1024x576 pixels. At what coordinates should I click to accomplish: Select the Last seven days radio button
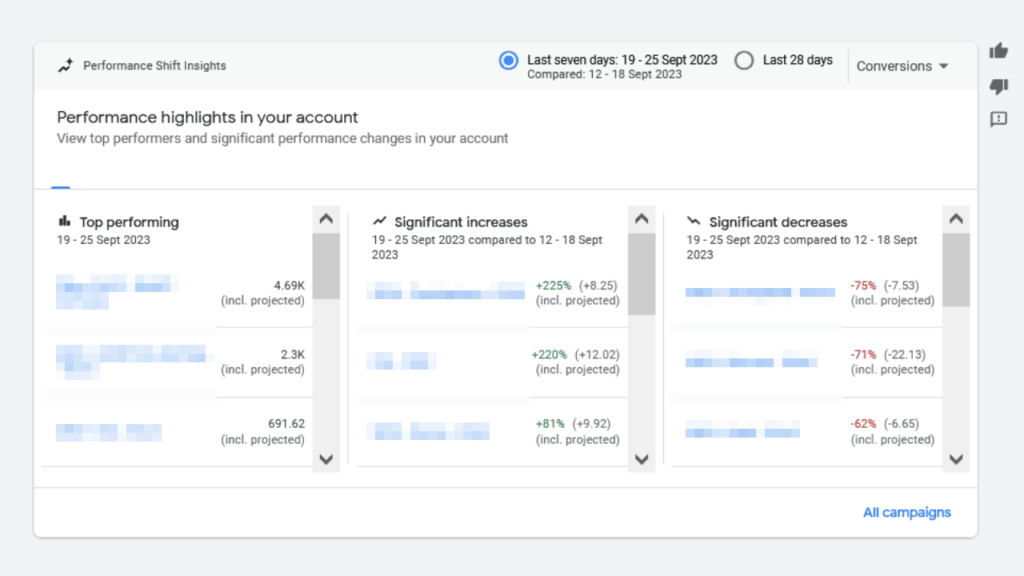509,60
